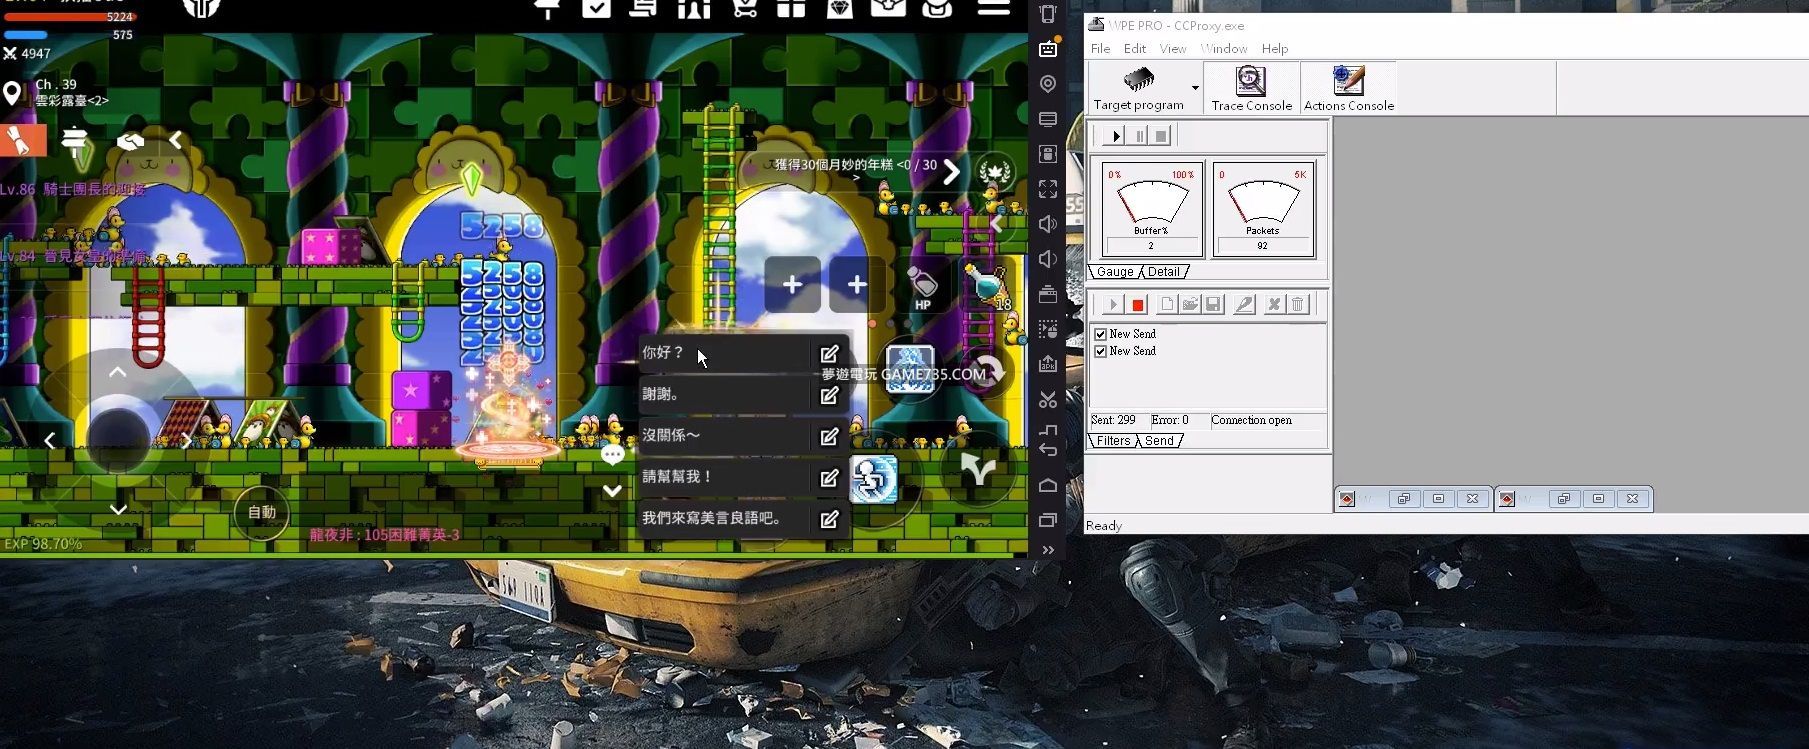Screen dimensions: 1809x749
Task: Toggle the 自動 auto-battle button
Action: click(x=262, y=512)
